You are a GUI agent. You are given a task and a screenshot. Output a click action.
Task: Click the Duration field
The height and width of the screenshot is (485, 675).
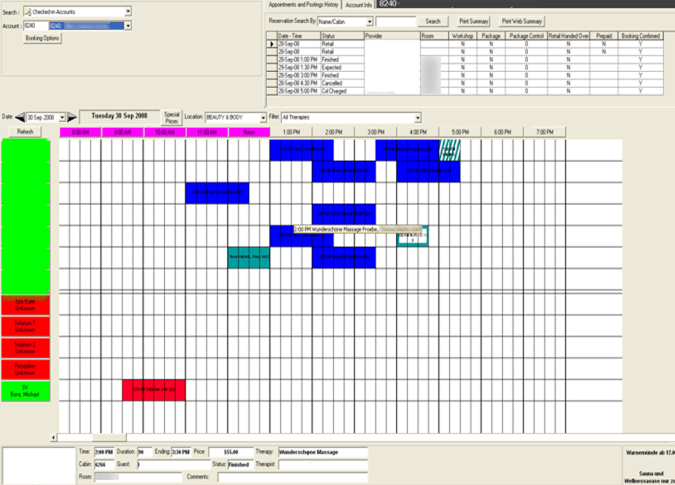click(145, 452)
